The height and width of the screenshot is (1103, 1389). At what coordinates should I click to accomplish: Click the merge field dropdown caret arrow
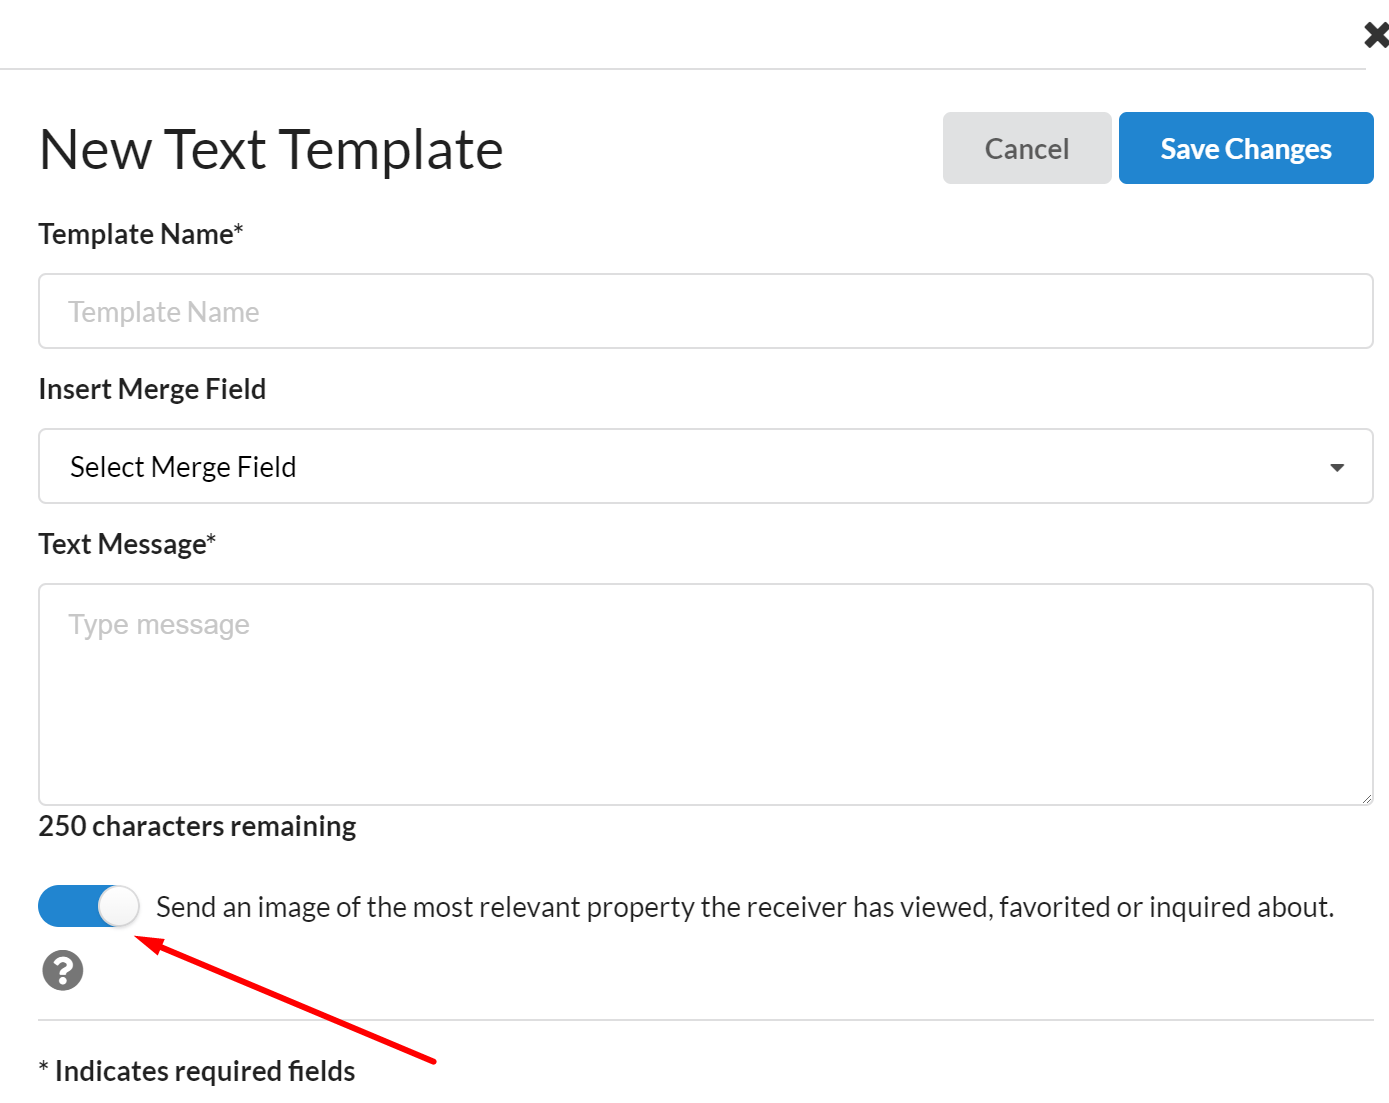click(1337, 467)
